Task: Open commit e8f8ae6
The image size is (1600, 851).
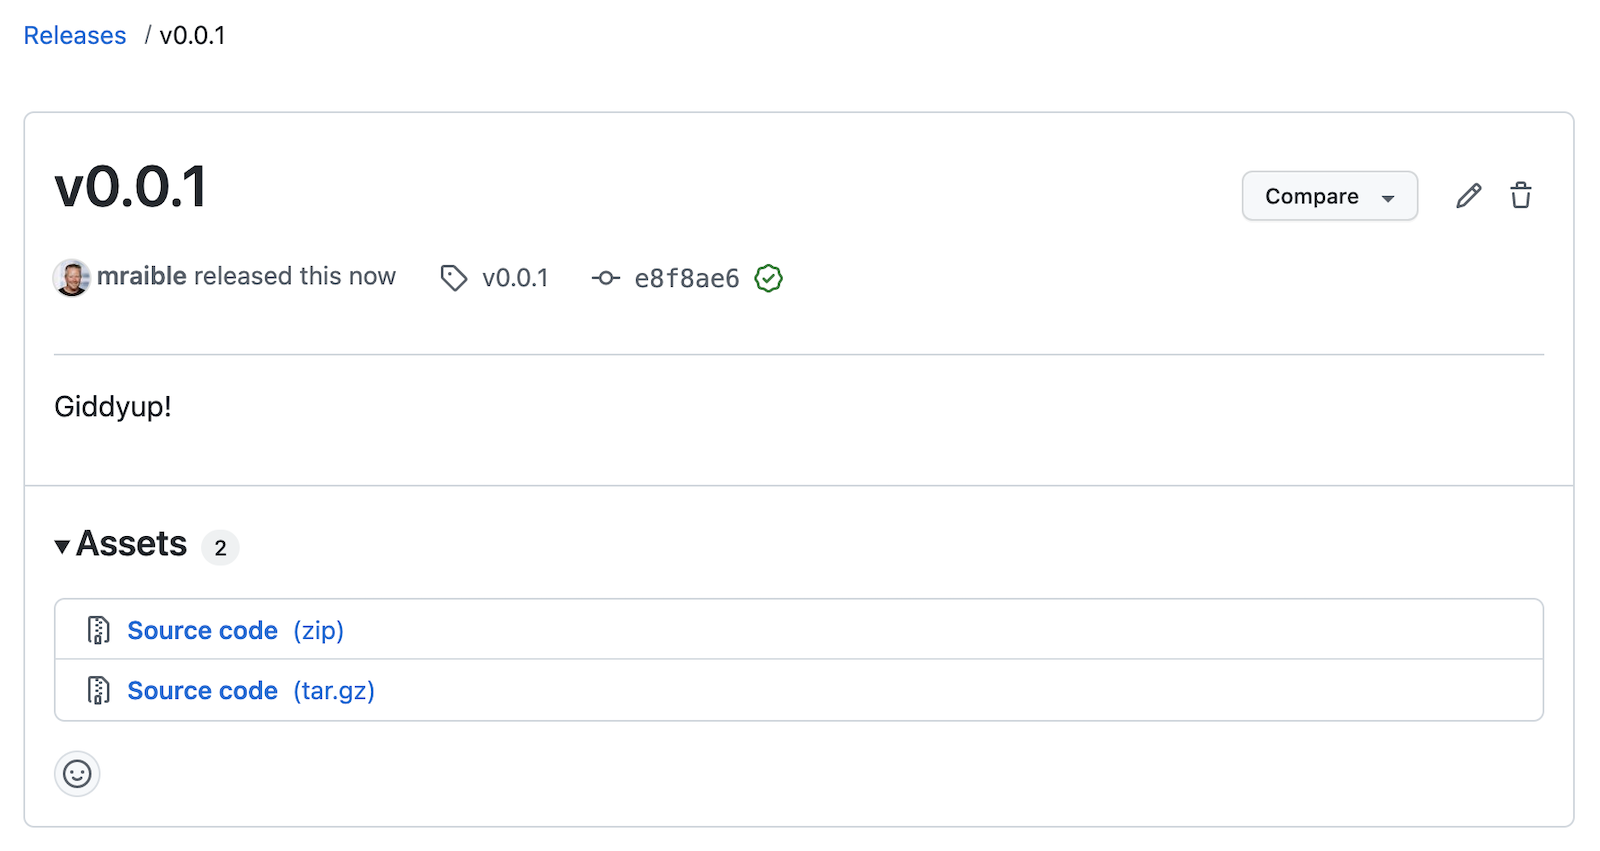Action: tap(687, 278)
